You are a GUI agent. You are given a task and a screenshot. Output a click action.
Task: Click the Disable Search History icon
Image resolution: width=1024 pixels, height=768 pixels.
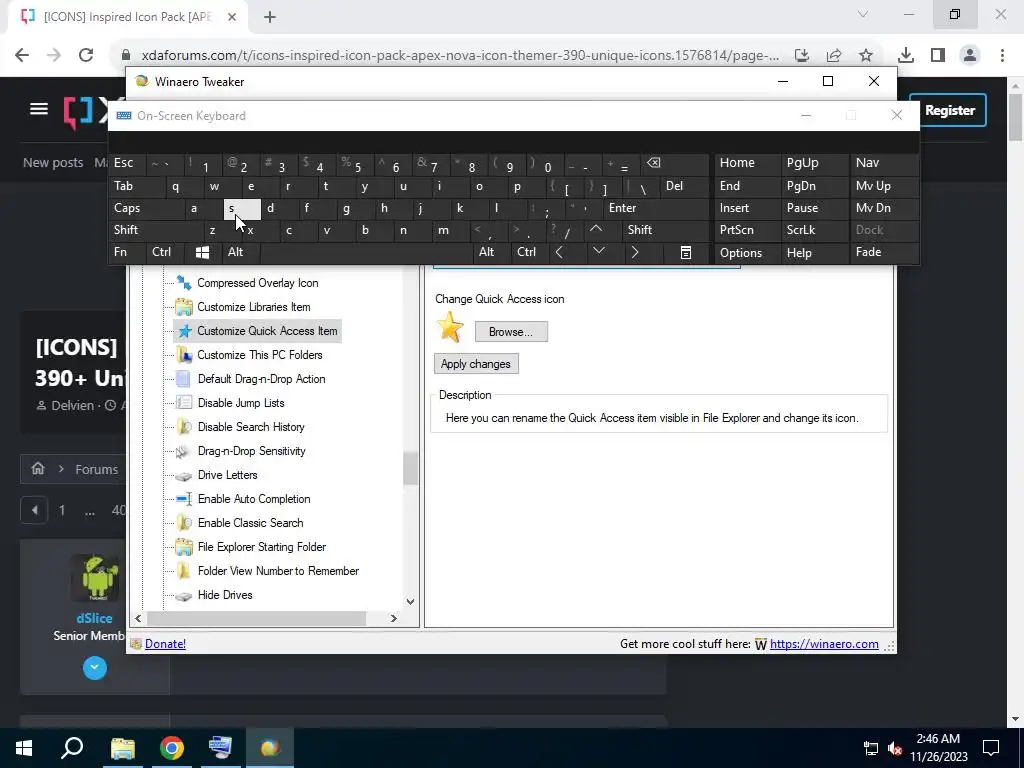[x=184, y=427]
